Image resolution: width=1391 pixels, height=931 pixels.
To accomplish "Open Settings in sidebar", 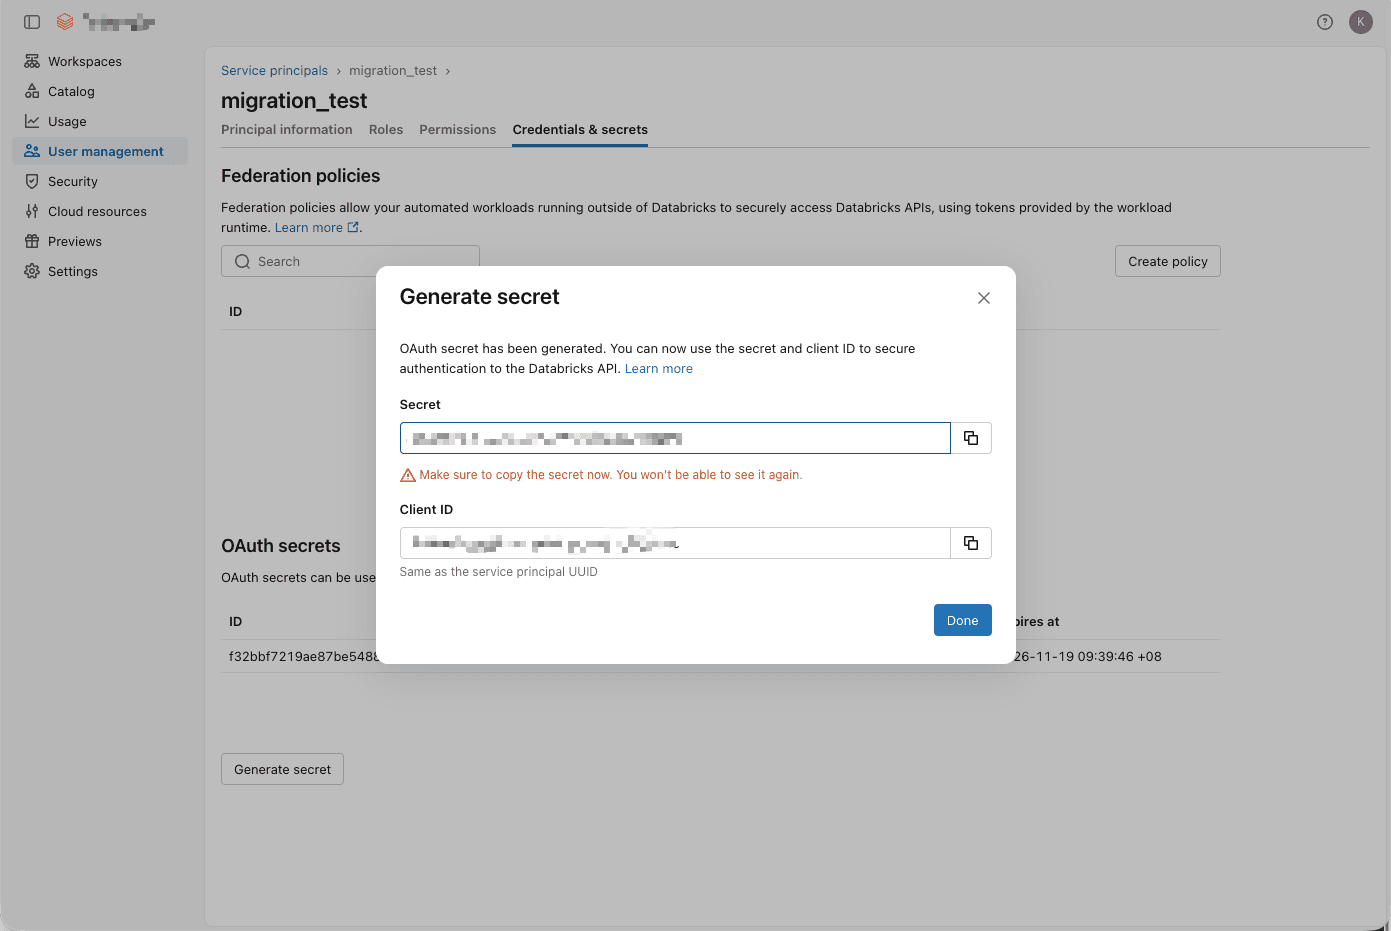I will [100, 271].
